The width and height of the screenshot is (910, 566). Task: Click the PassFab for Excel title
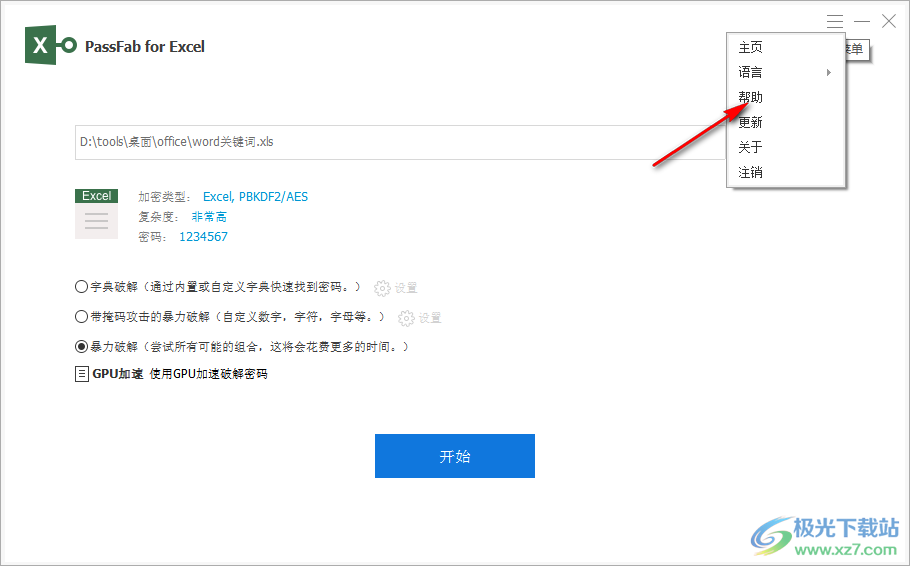[145, 46]
